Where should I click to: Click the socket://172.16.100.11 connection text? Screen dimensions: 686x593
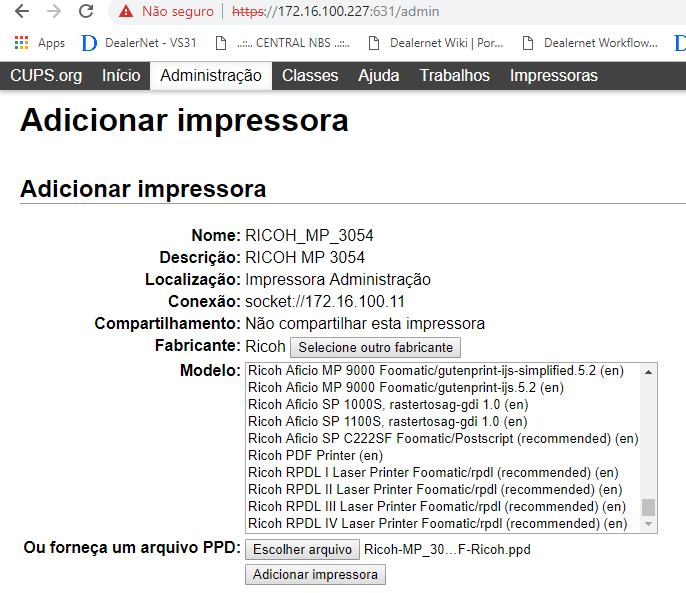click(325, 302)
